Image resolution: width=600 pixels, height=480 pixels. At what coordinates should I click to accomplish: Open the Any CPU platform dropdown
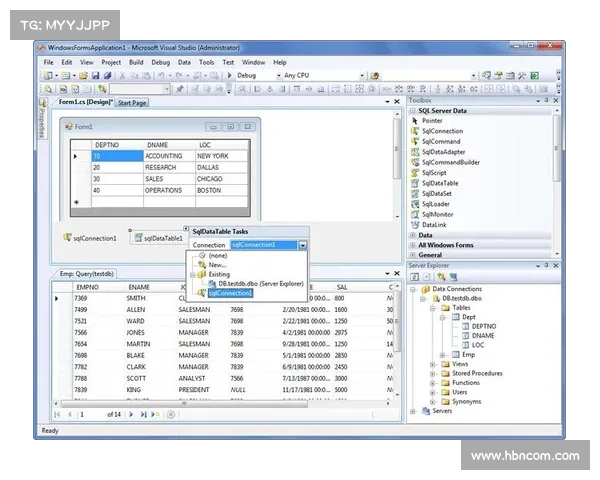pyautogui.click(x=362, y=75)
